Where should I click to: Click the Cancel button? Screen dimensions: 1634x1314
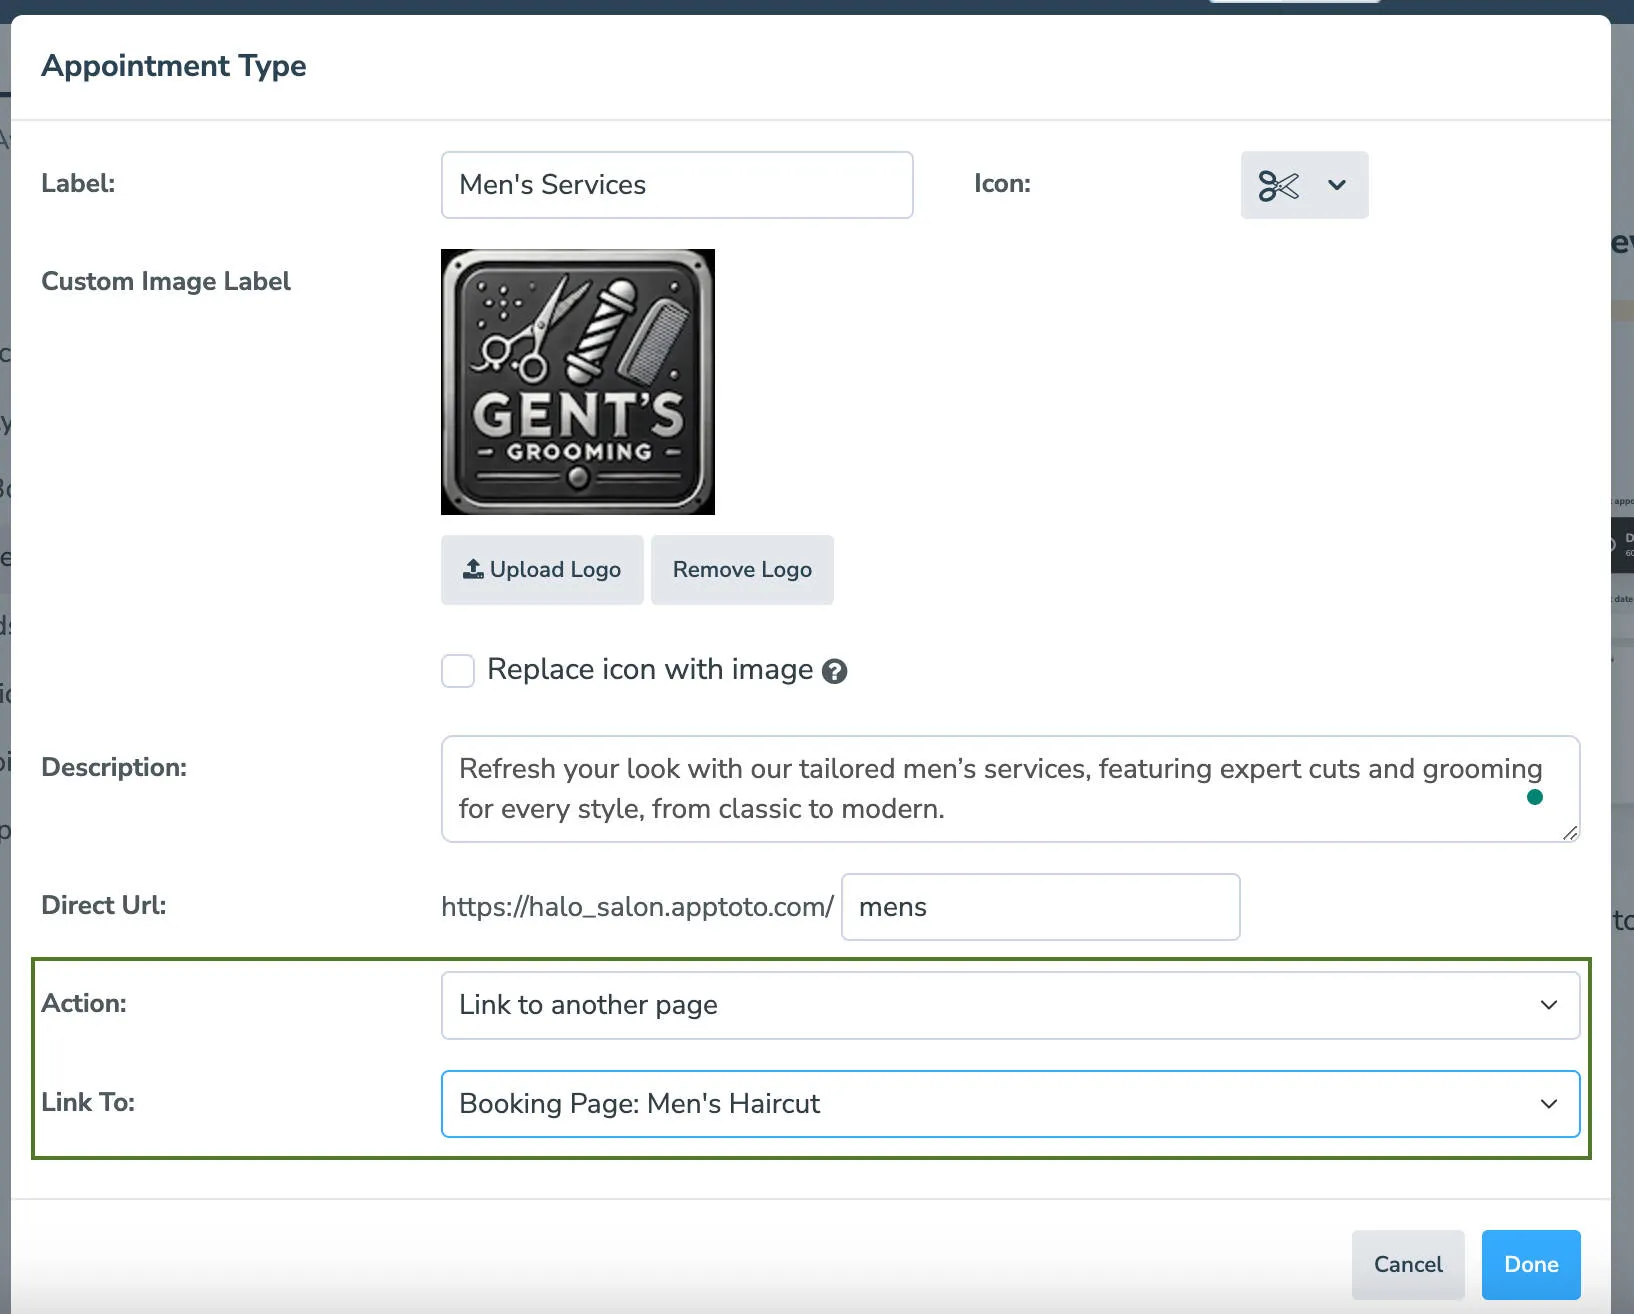[x=1407, y=1264]
